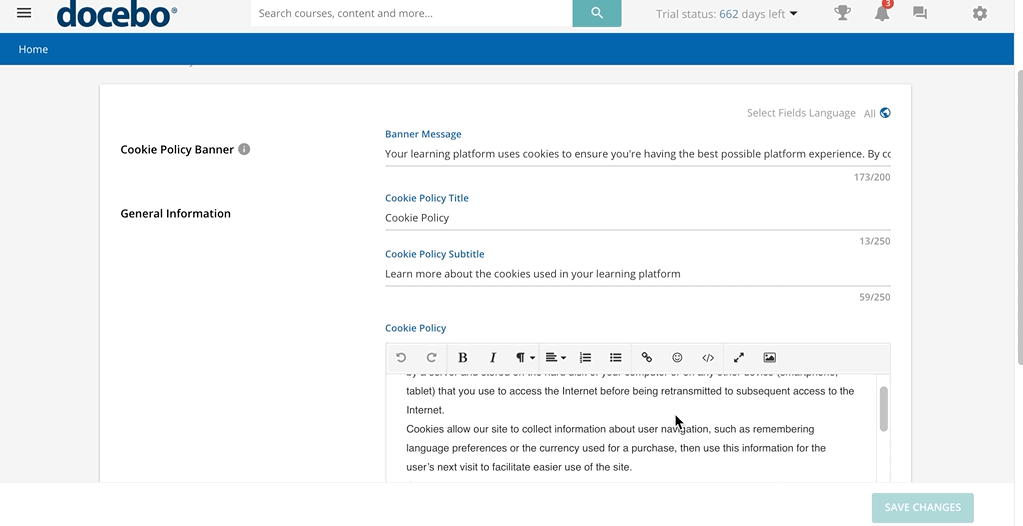Open the admin settings gear
This screenshot has width=1023, height=526.
click(x=980, y=13)
